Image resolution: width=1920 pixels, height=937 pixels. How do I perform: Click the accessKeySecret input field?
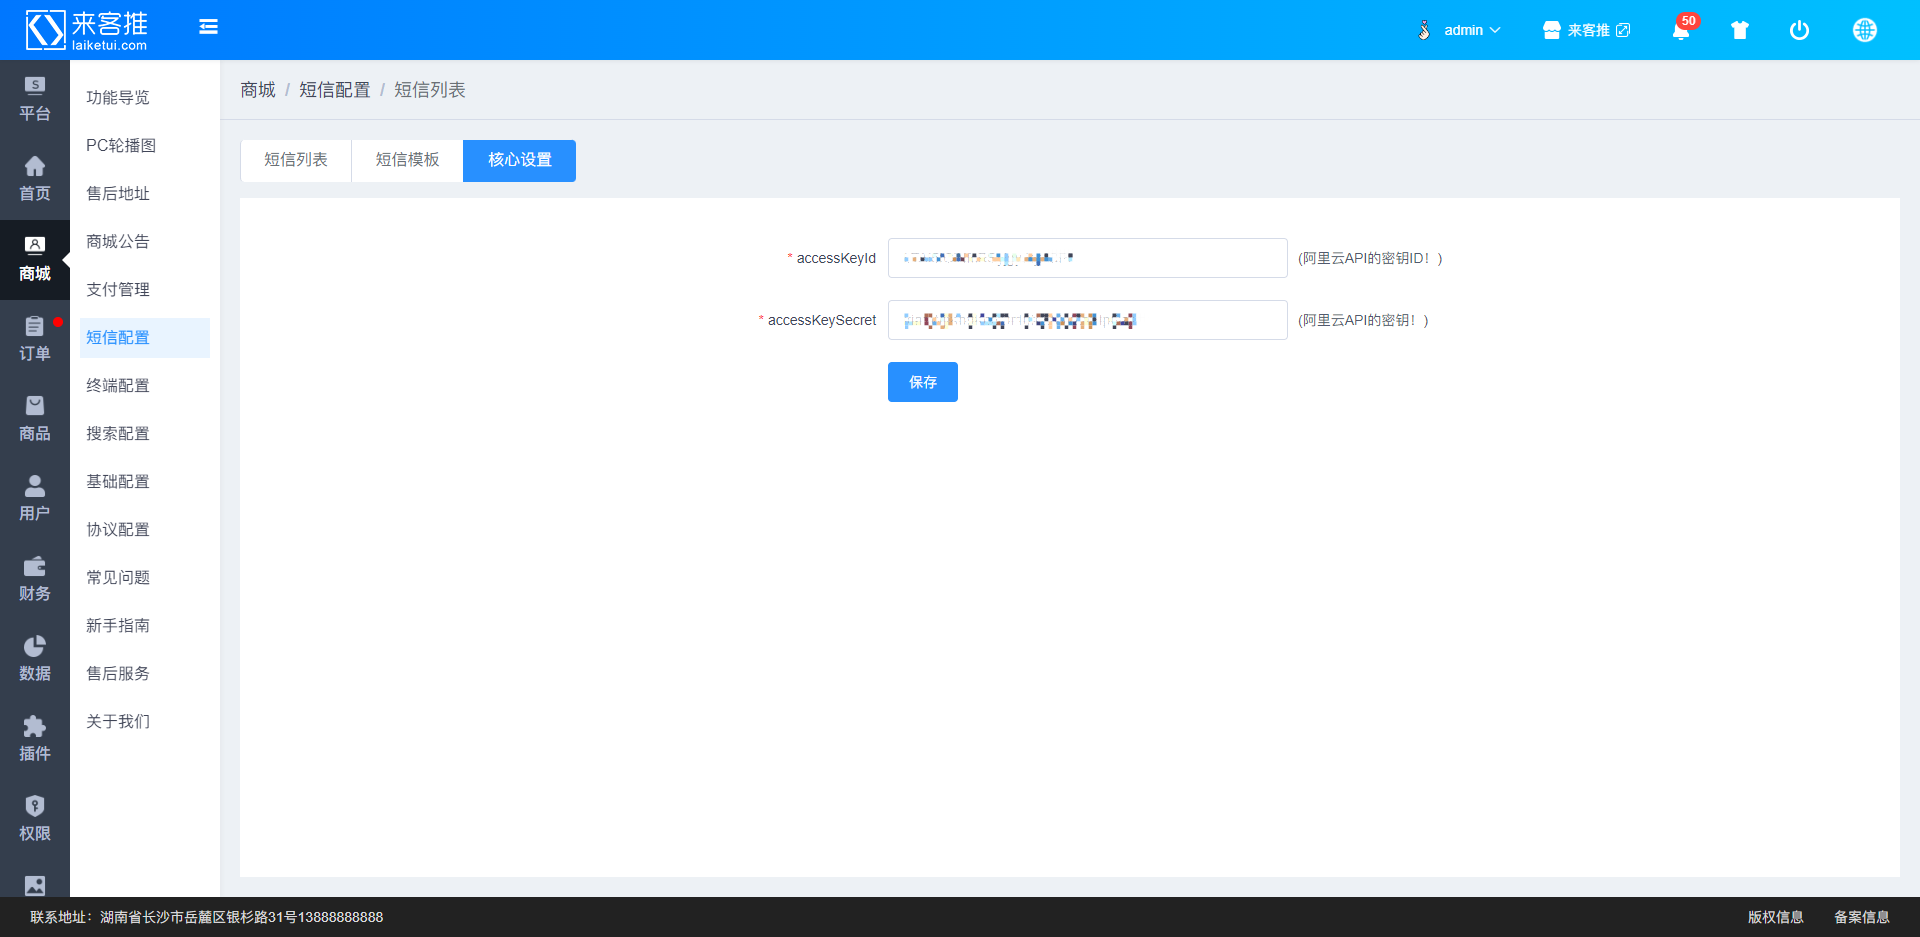(x=1088, y=320)
